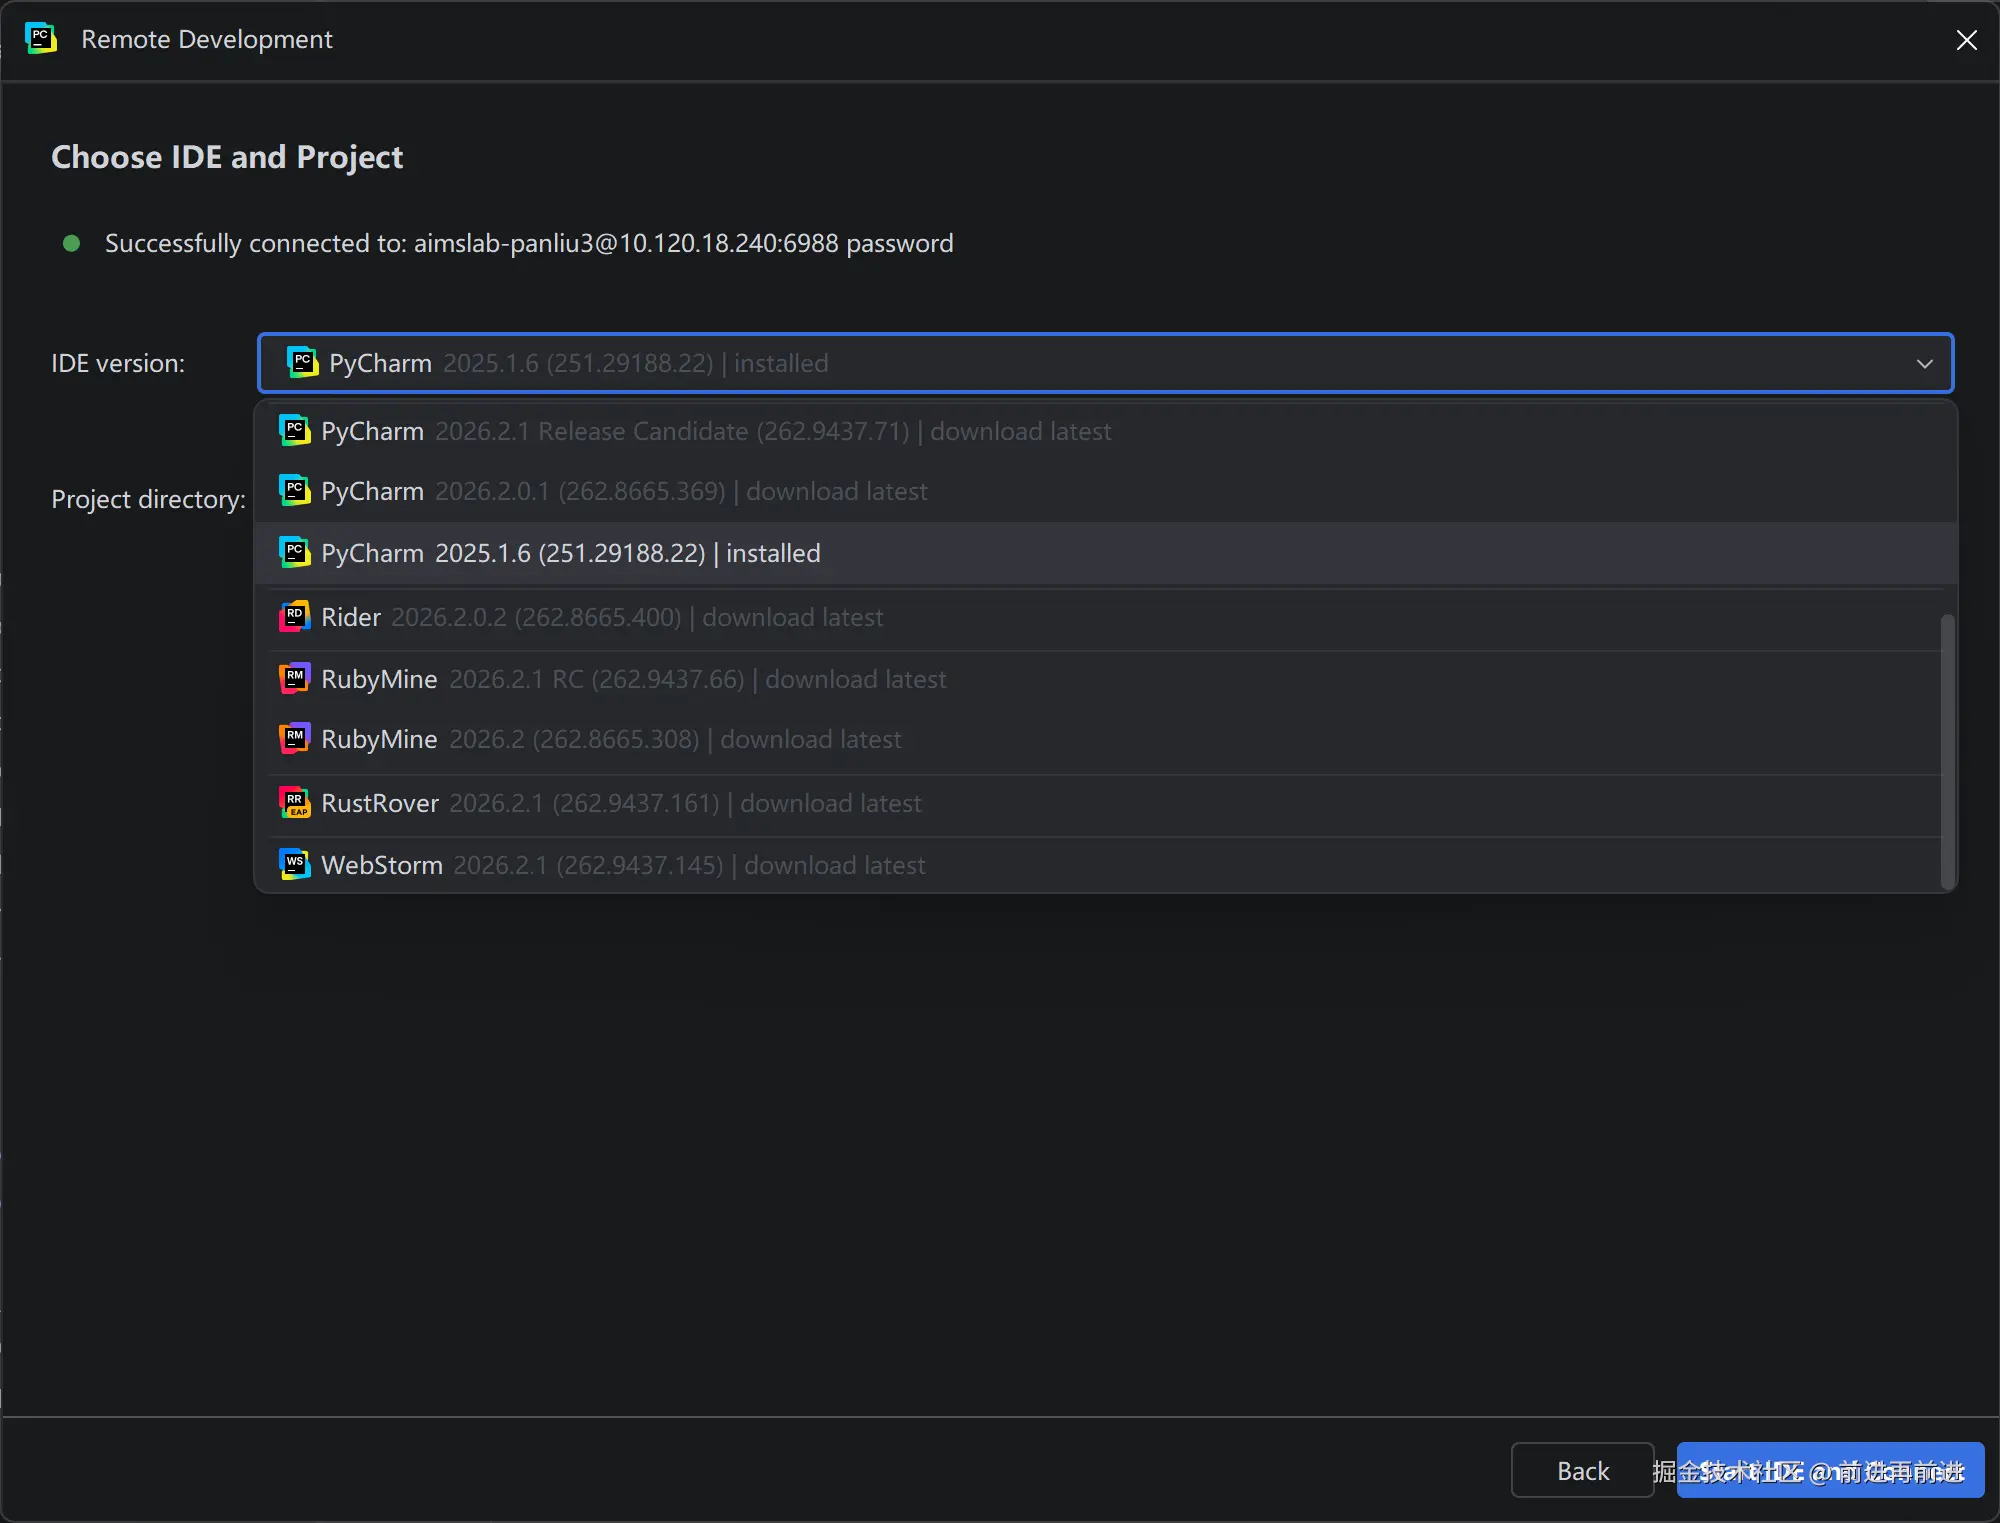The image size is (2000, 1523).
Task: Click the icon beside PyCharm 2026.2.1 Release Candidate
Action: pyautogui.click(x=294, y=431)
